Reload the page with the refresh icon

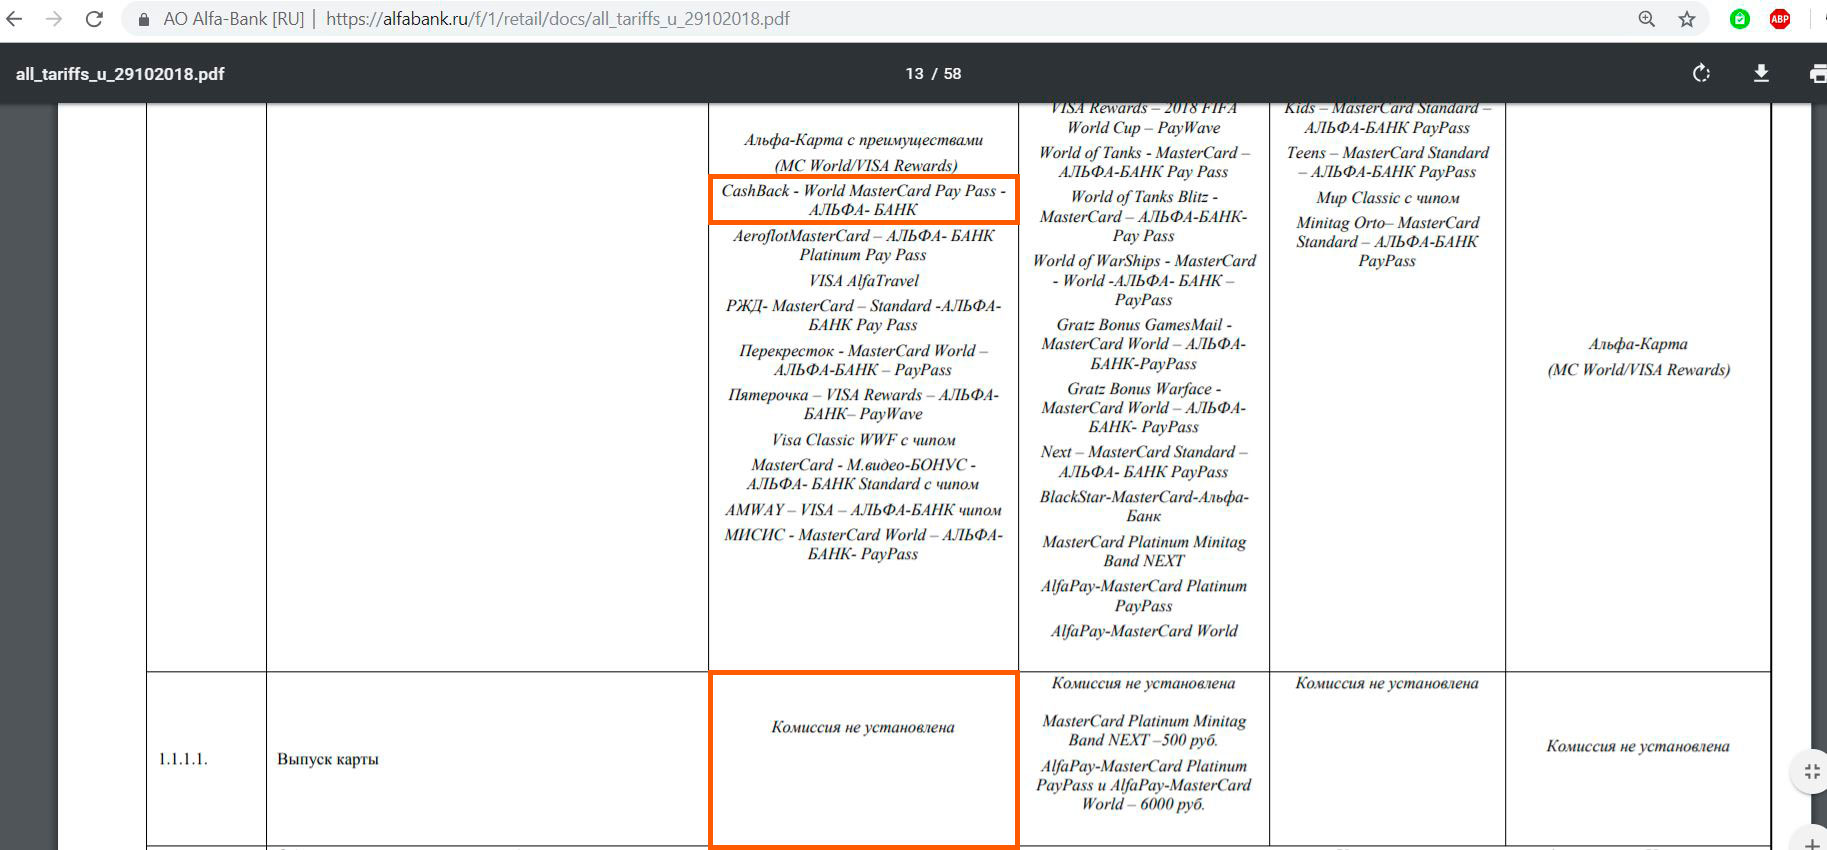(x=94, y=19)
